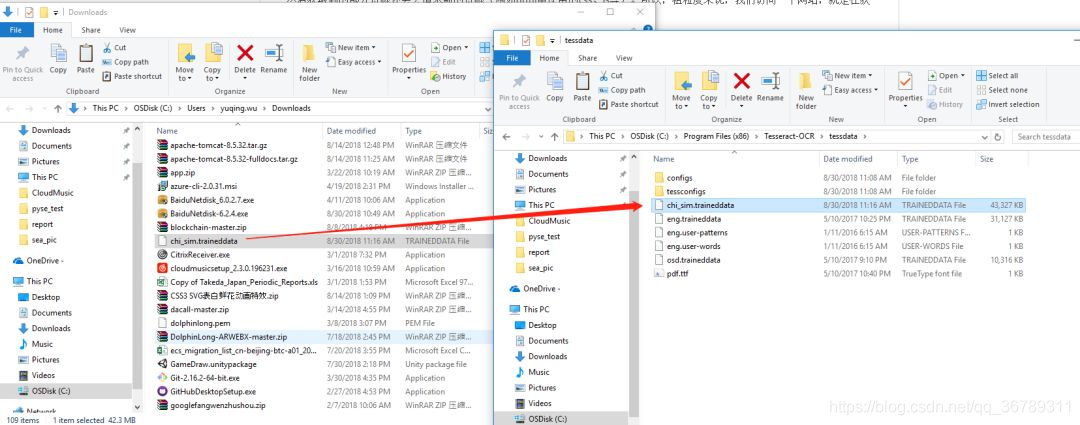Screen dimensions: 1080x425
Task: Click Up arrow in tessdata navigation bar
Action: 554,136
